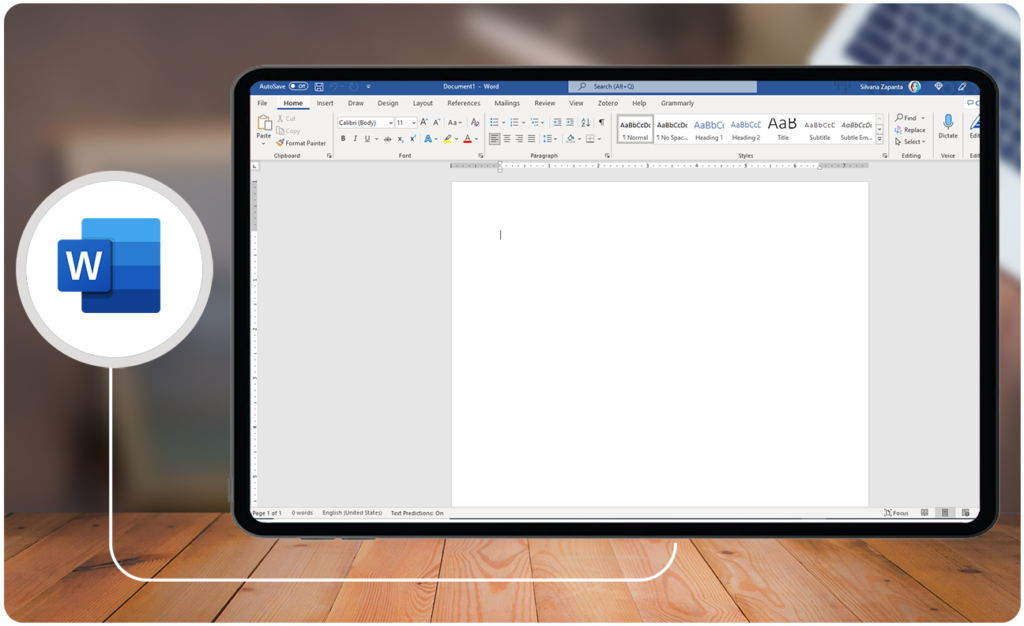This screenshot has height=626, width=1024.
Task: Justify the paragraph text
Action: pyautogui.click(x=532, y=138)
